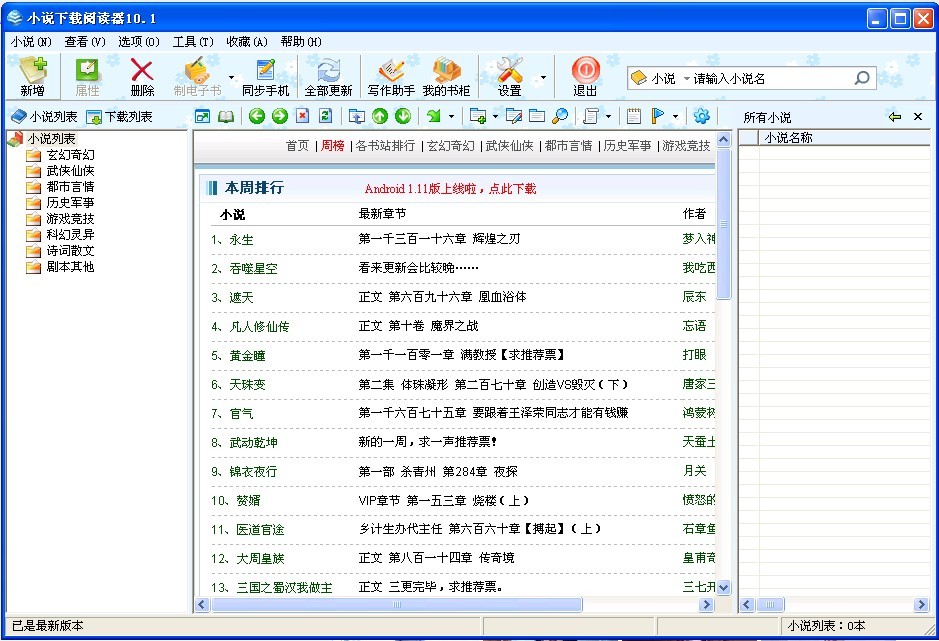Click the green forward arrow in browser toolbar
This screenshot has width=939, height=641.
(x=280, y=116)
